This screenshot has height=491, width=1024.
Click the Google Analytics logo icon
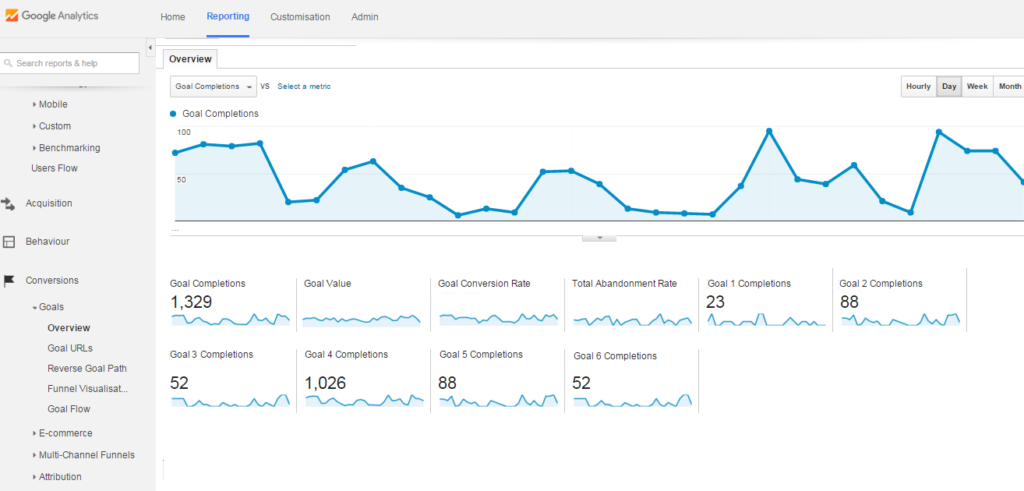click(12, 16)
